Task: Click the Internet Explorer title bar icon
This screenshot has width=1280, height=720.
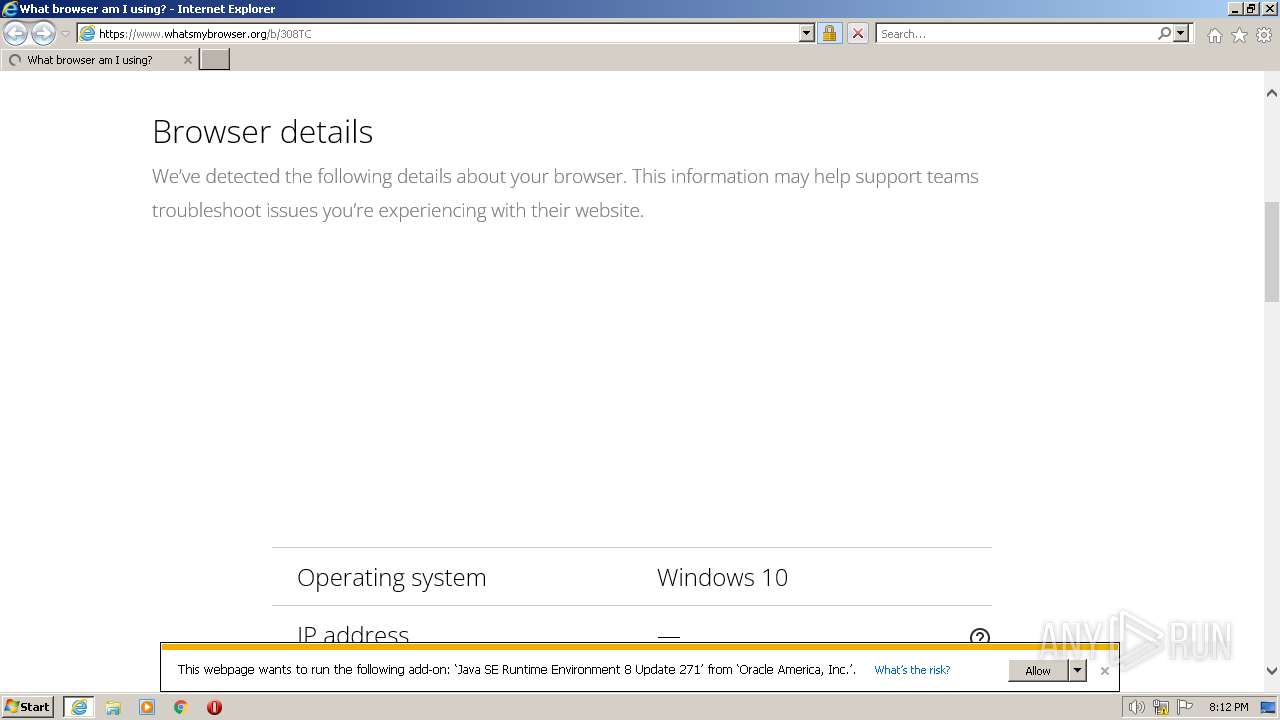Action: pyautogui.click(x=10, y=9)
